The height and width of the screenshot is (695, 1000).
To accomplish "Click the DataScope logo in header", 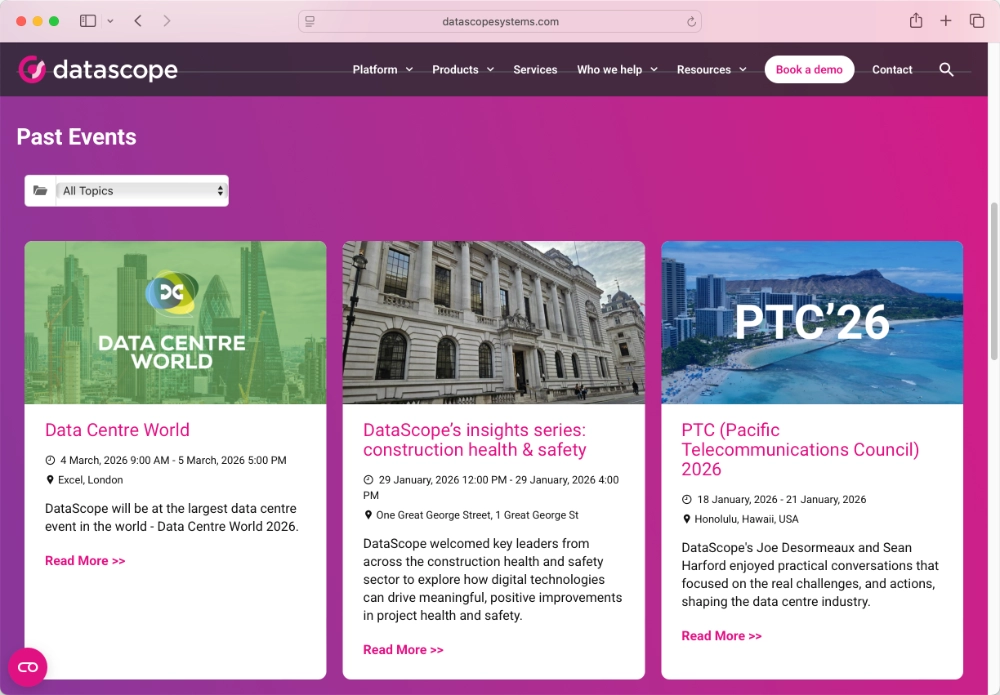I will coord(98,70).
